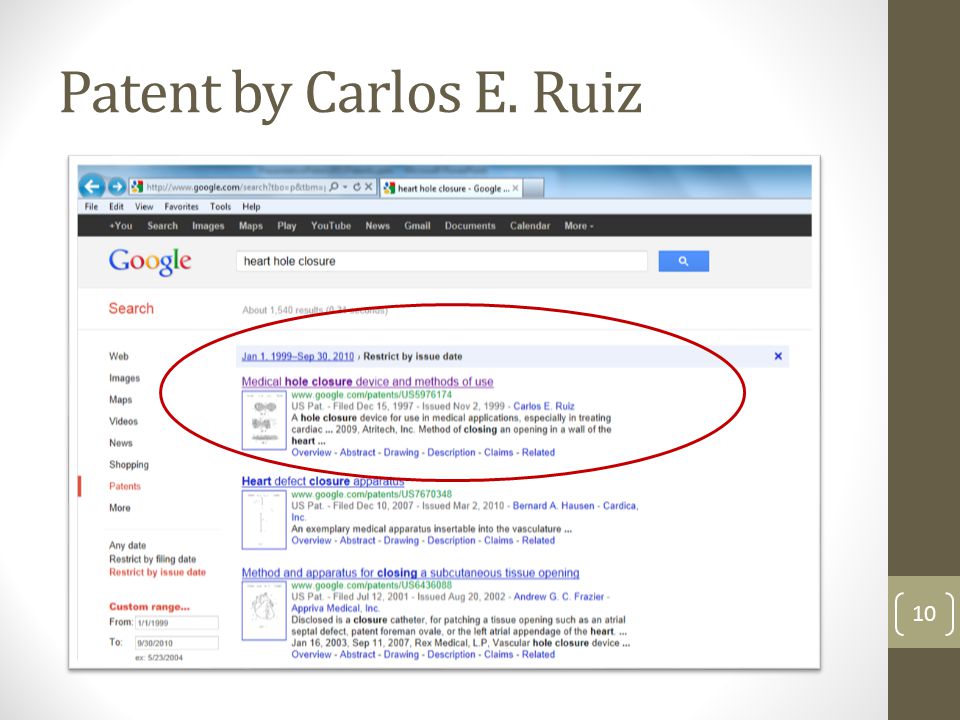
Task: Click the Google logo
Action: pos(150,262)
